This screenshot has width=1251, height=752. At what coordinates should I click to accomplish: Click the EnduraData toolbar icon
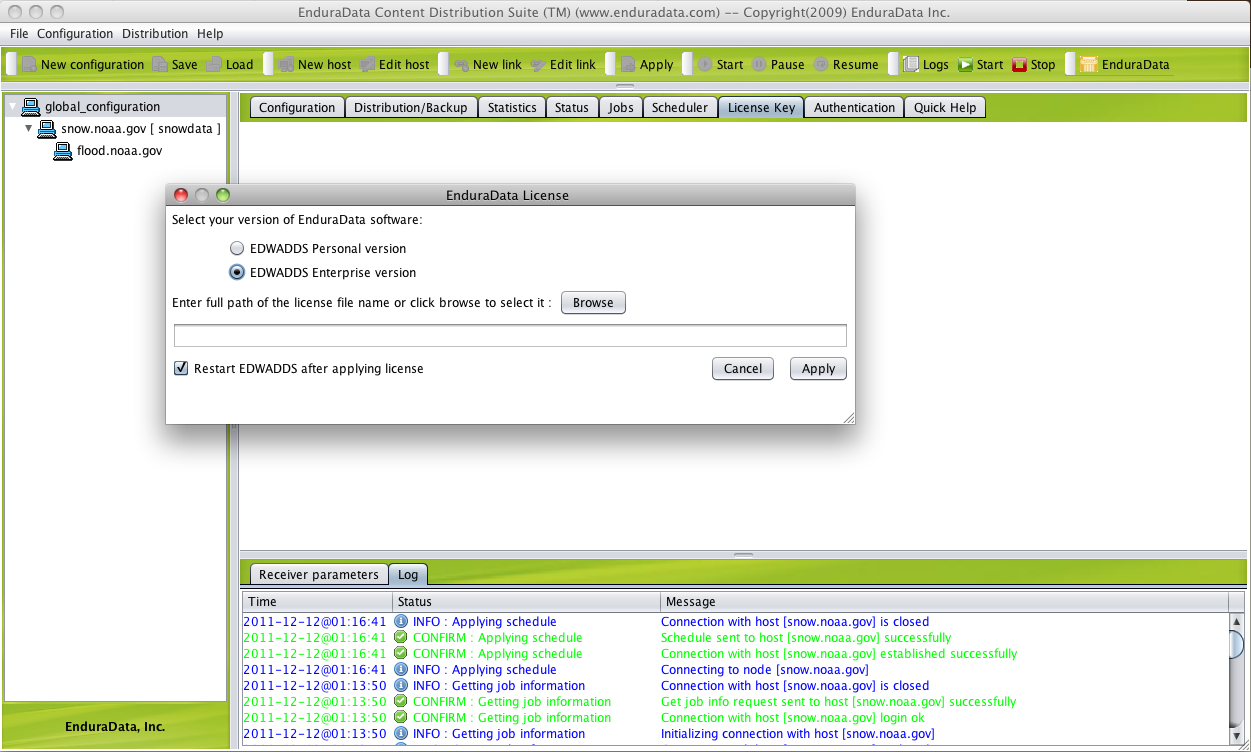point(1089,64)
